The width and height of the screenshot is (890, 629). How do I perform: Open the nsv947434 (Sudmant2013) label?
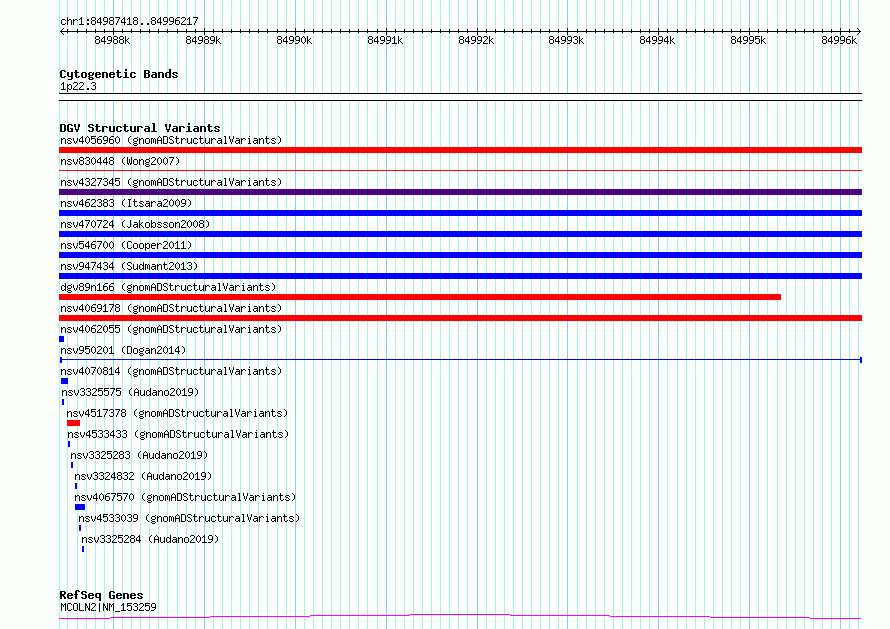pos(129,266)
